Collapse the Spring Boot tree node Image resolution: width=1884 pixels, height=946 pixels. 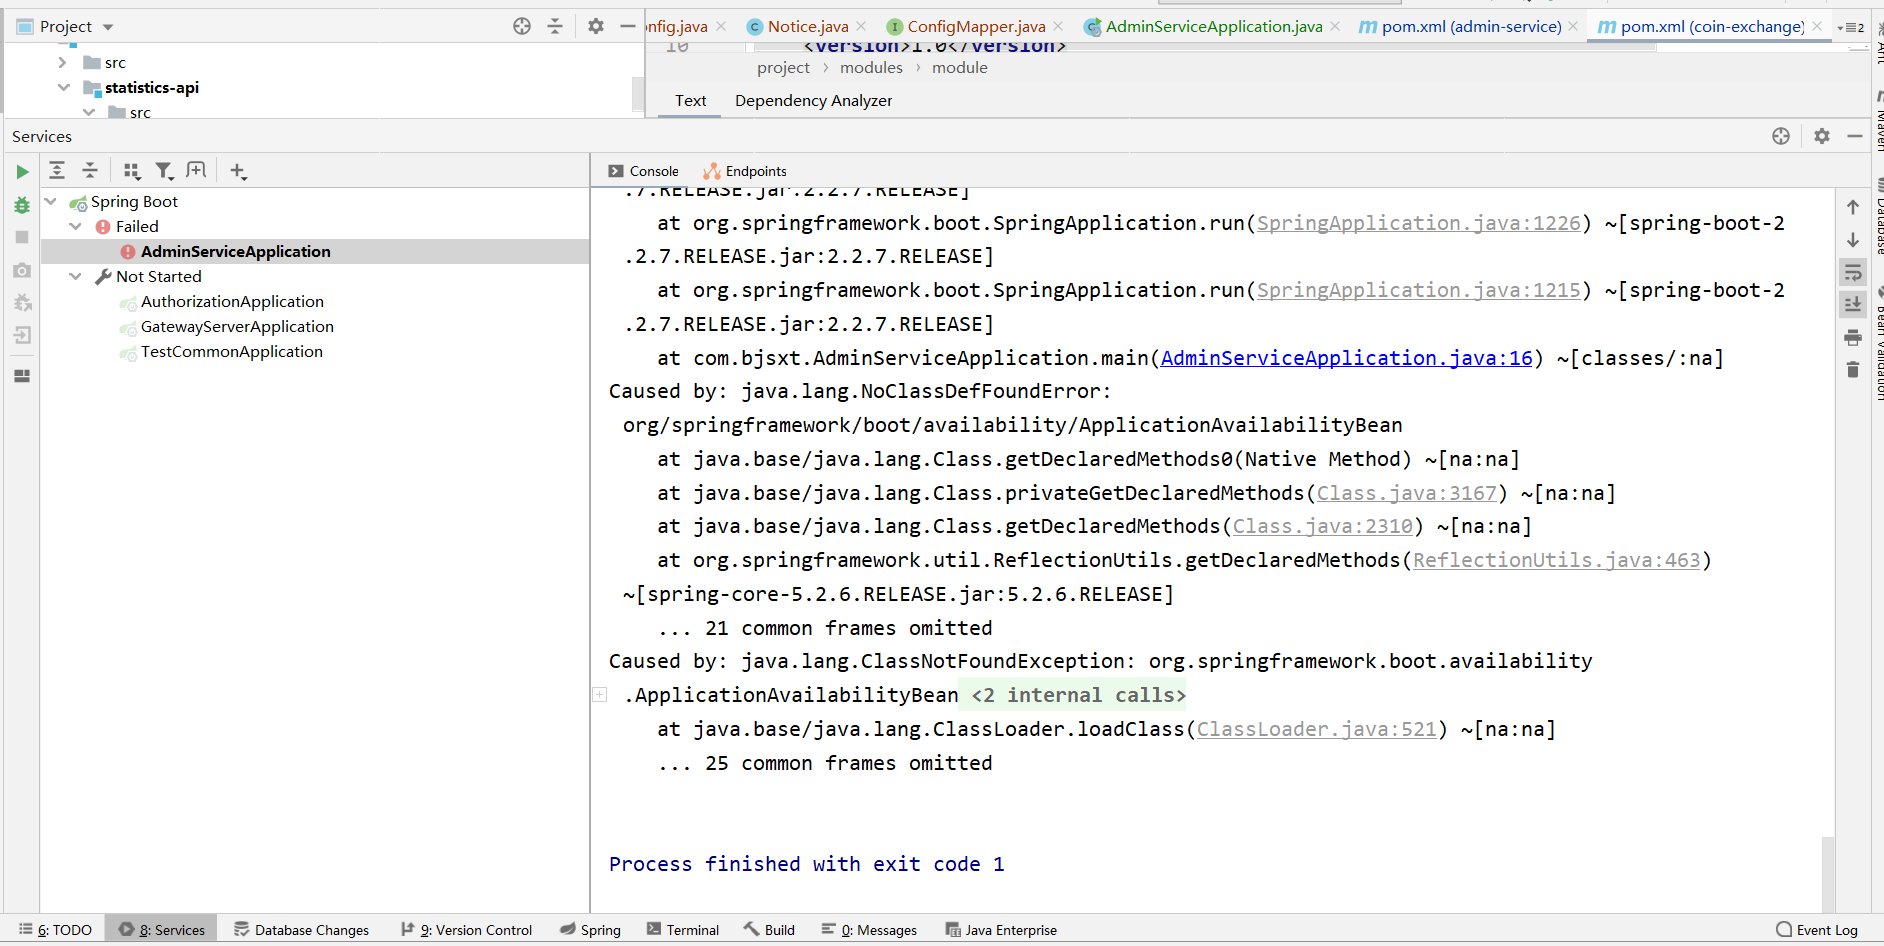click(x=51, y=201)
